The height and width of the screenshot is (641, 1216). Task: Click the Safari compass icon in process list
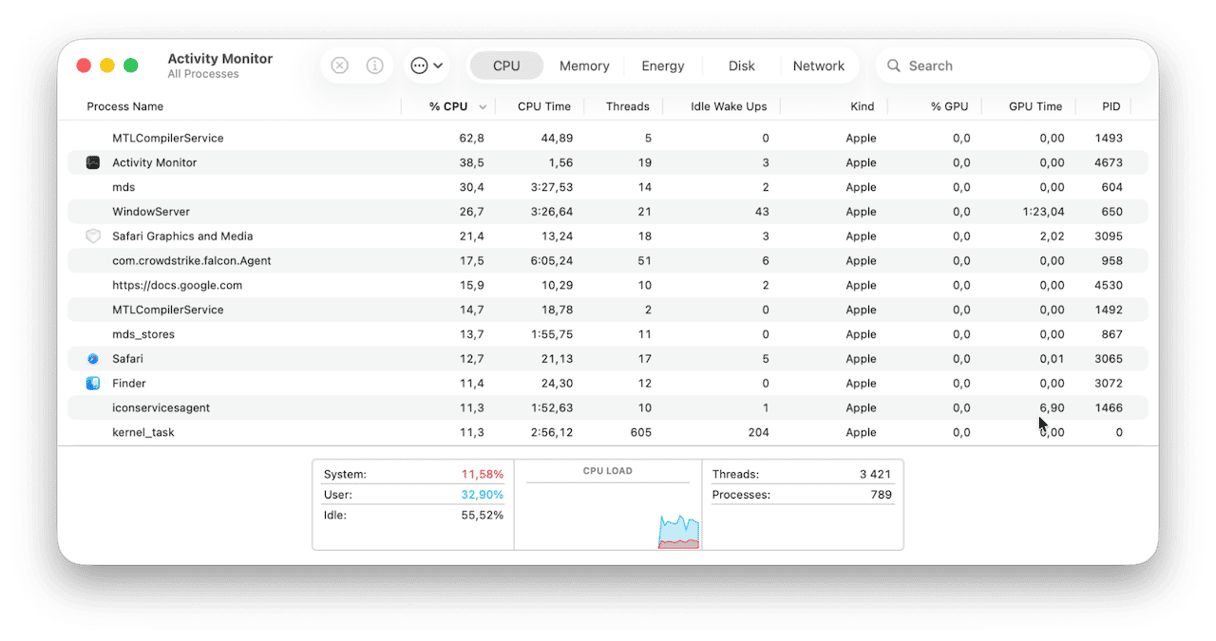pos(93,359)
